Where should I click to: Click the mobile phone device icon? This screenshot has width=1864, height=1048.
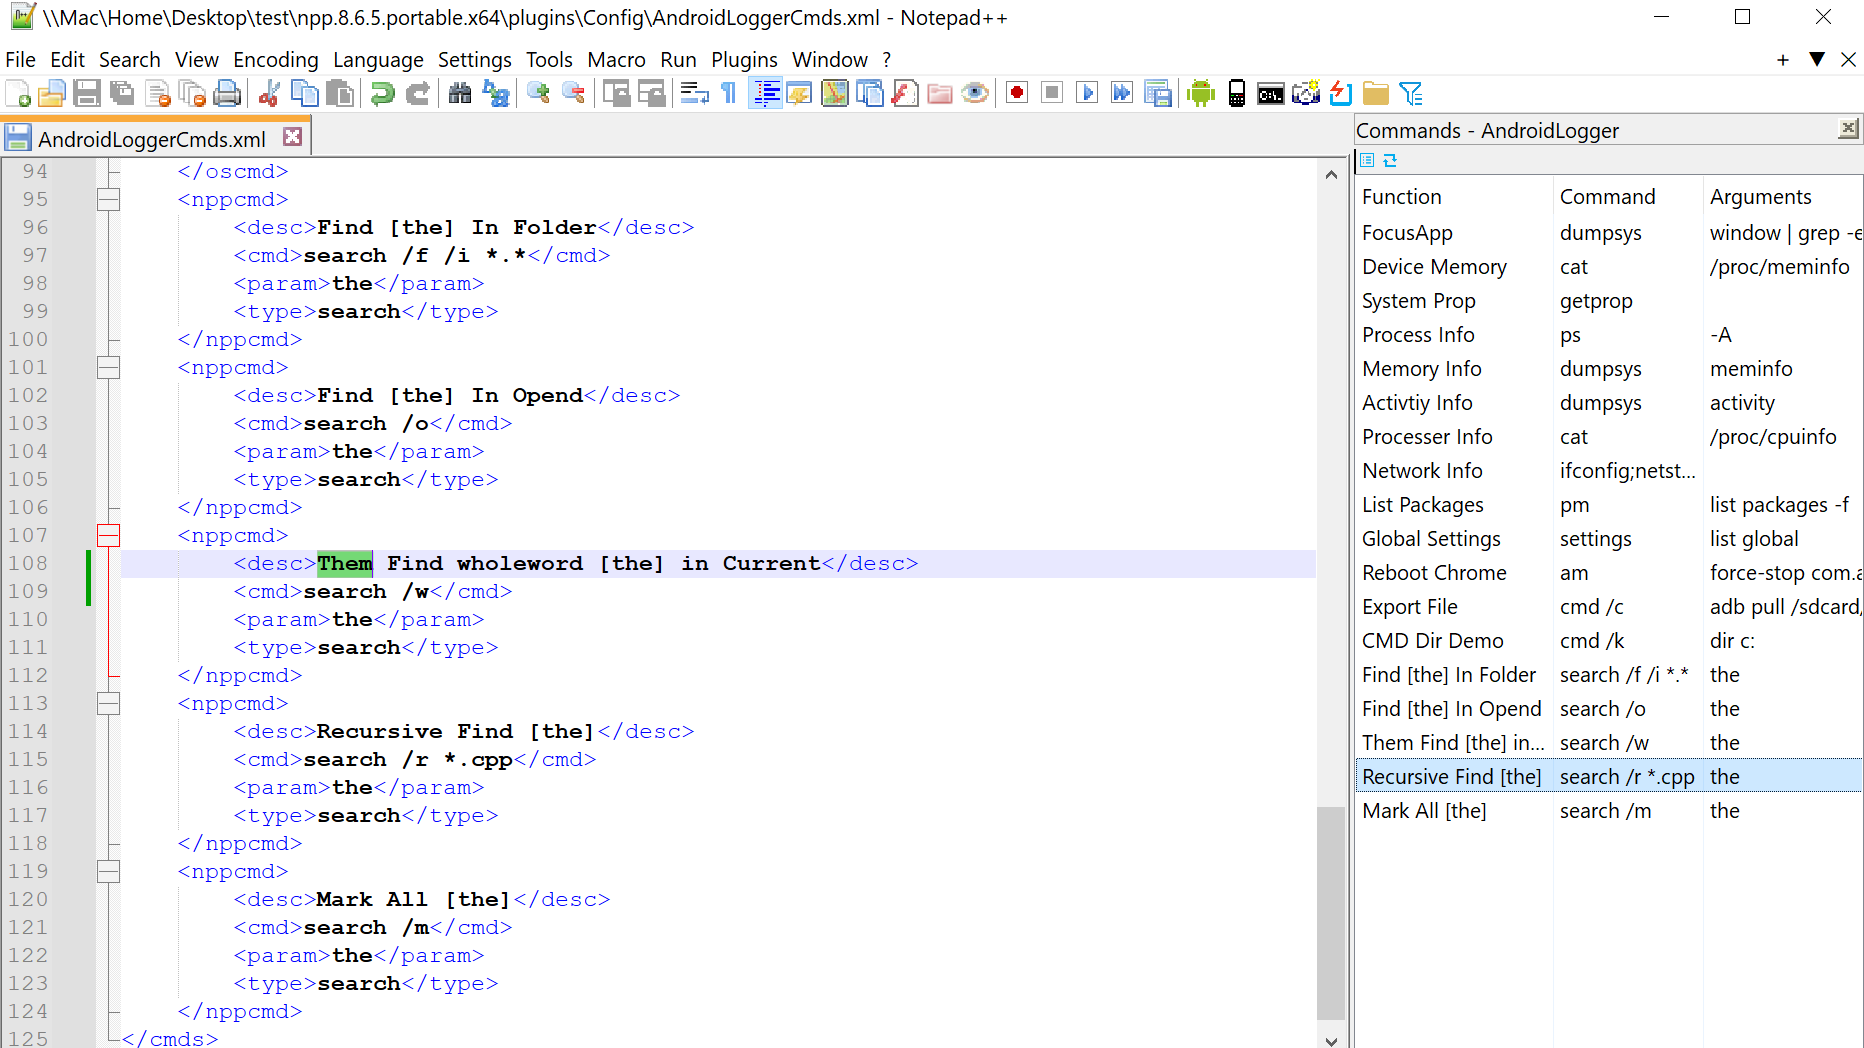tap(1237, 94)
